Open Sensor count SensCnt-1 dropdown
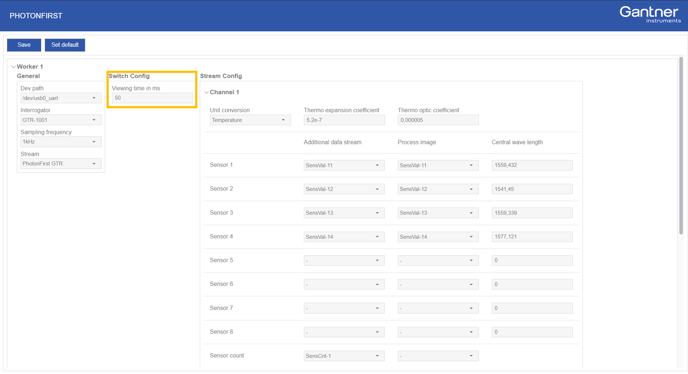The image size is (688, 374). click(344, 356)
